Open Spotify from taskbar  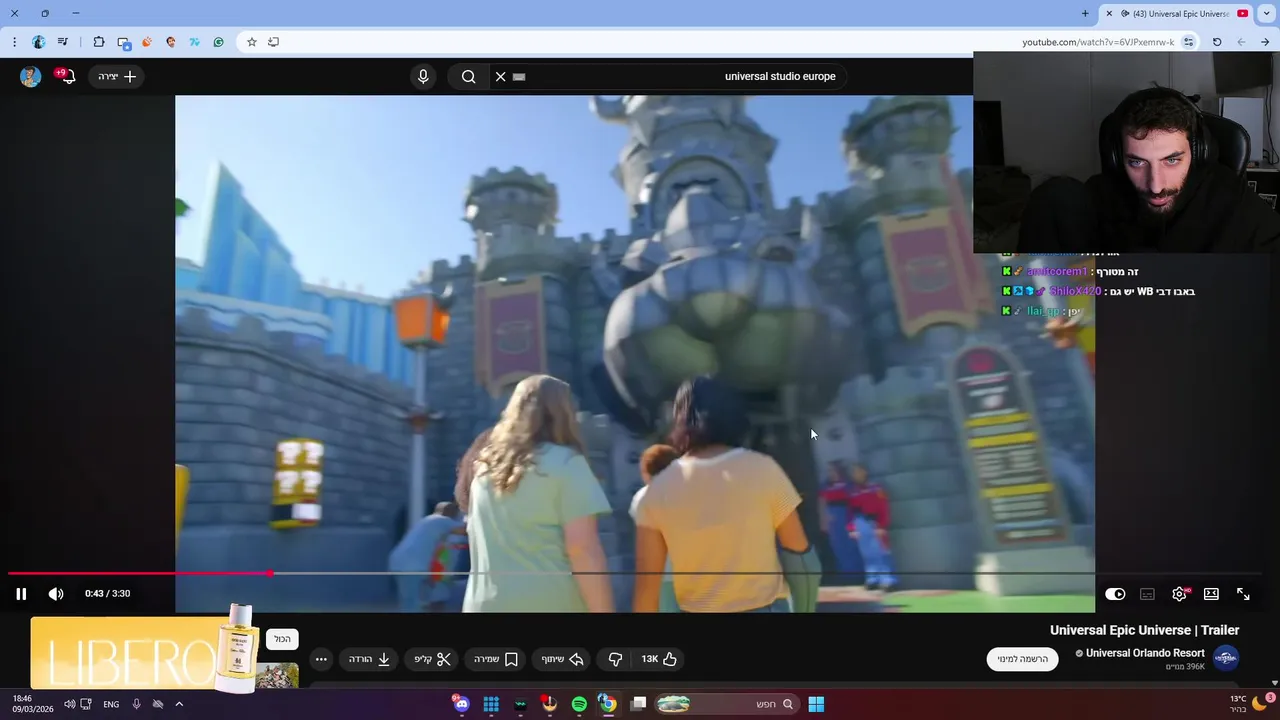(579, 704)
